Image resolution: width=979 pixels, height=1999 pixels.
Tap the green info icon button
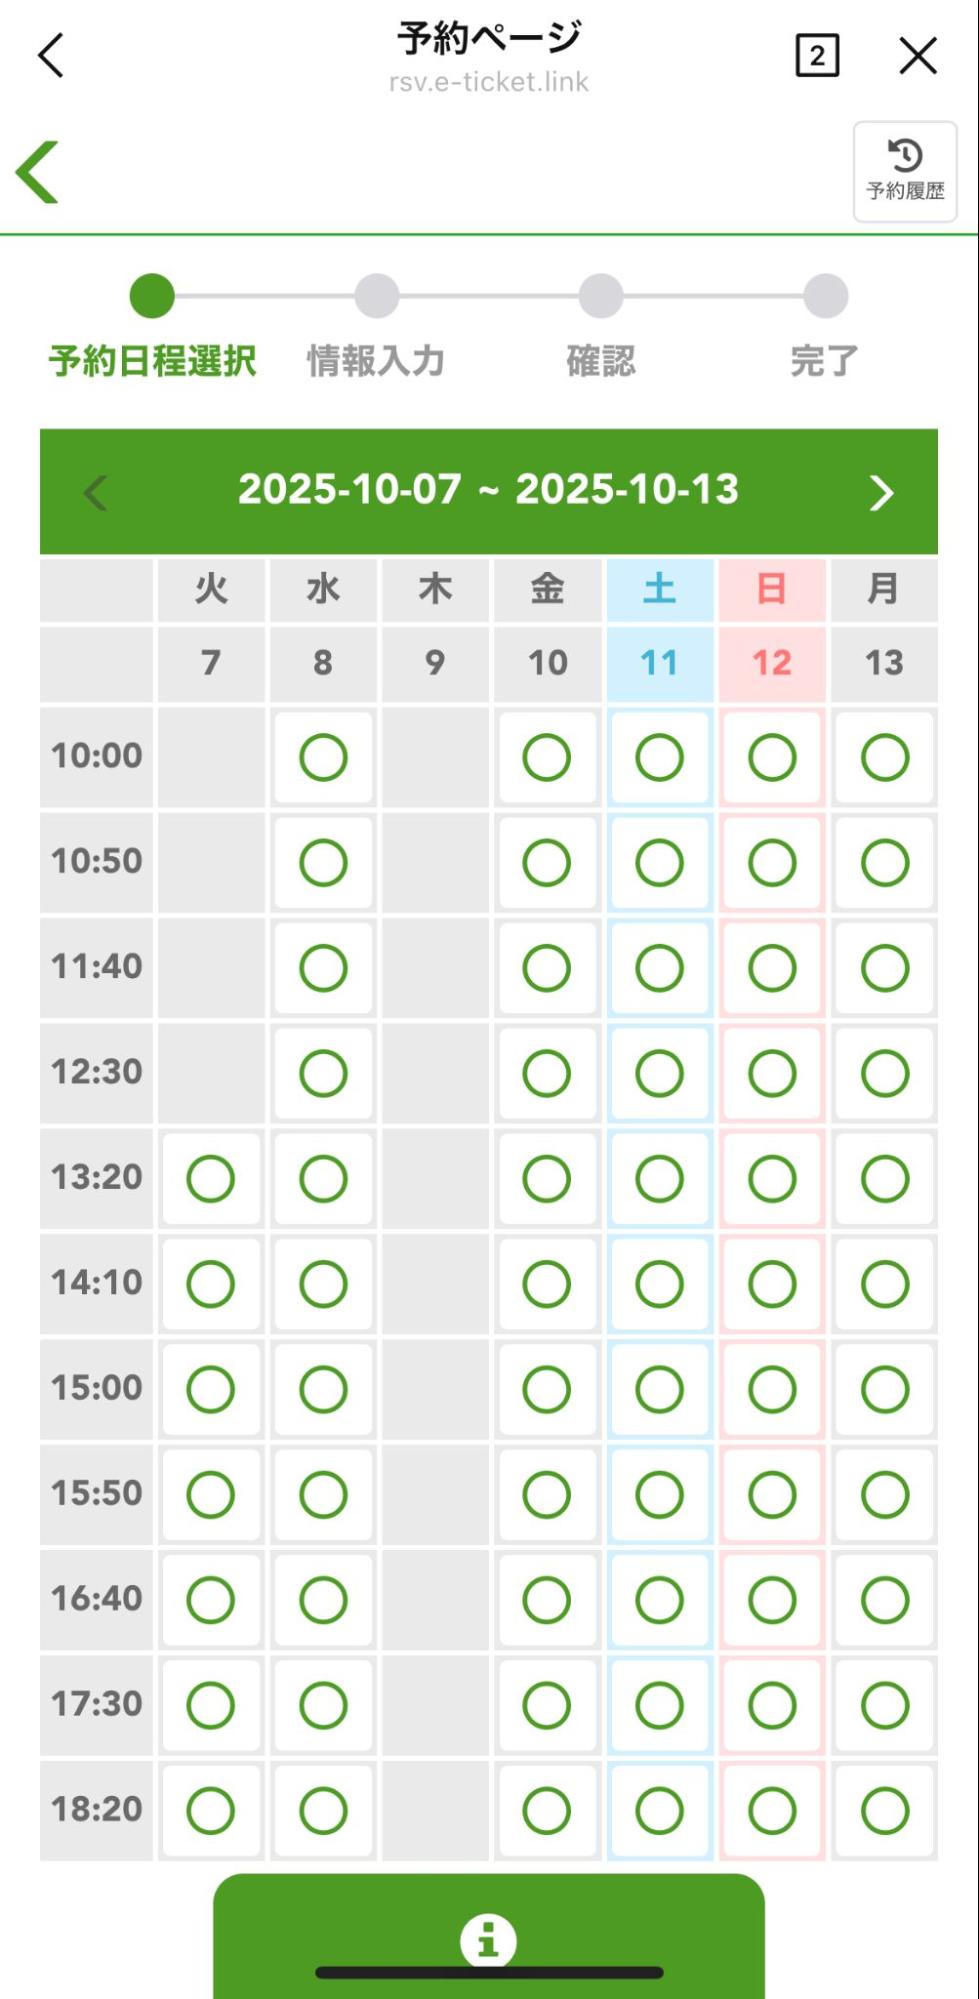[x=488, y=1940]
